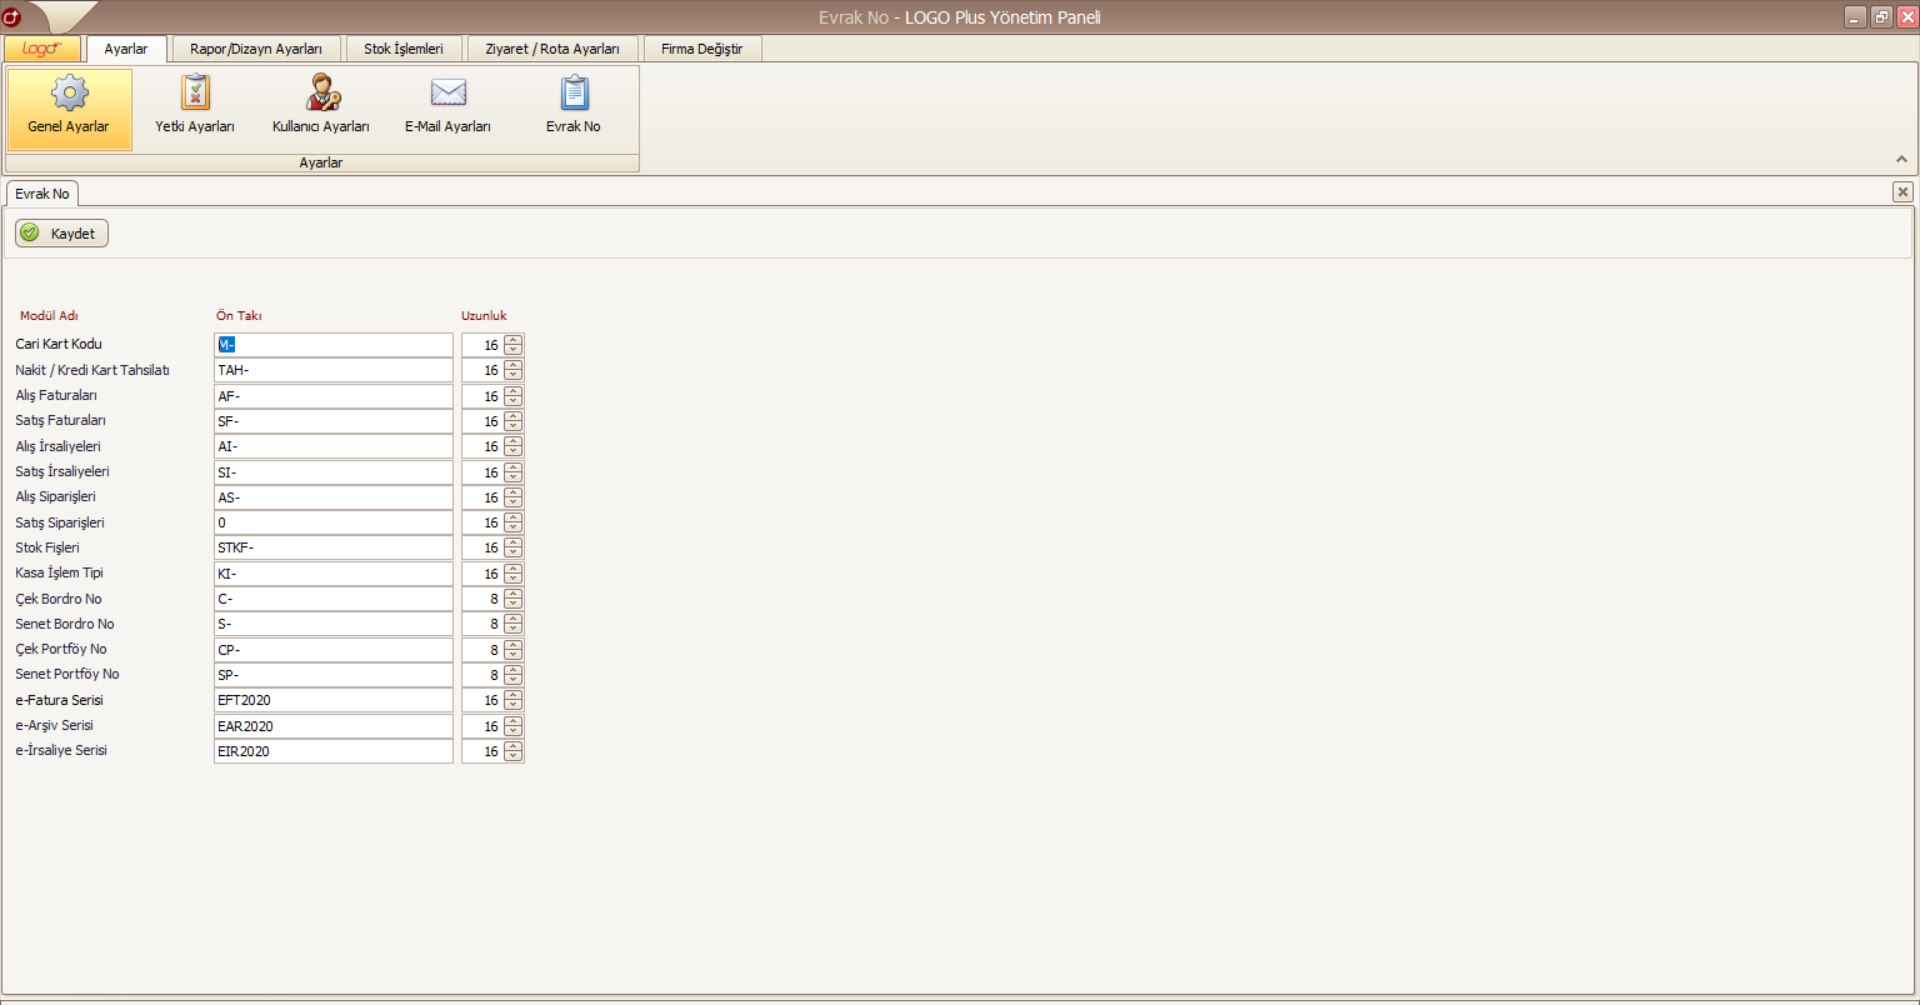Open the Stok İşlemleri tab

(x=403, y=49)
